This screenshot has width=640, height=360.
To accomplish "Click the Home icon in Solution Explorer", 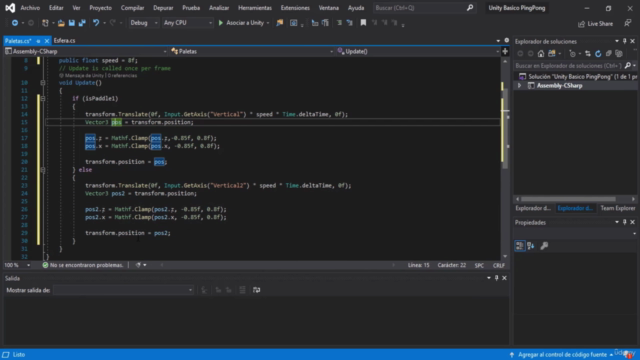I will coord(541,53).
